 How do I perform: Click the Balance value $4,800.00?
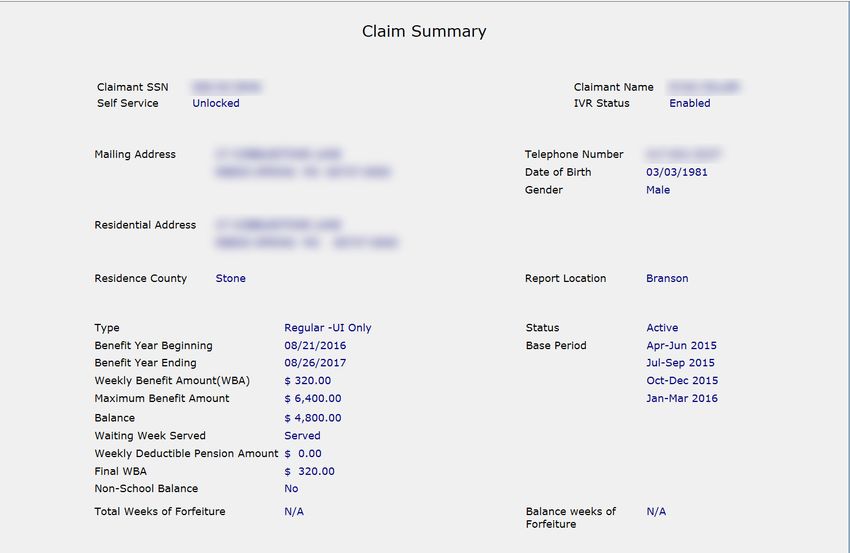pos(313,418)
